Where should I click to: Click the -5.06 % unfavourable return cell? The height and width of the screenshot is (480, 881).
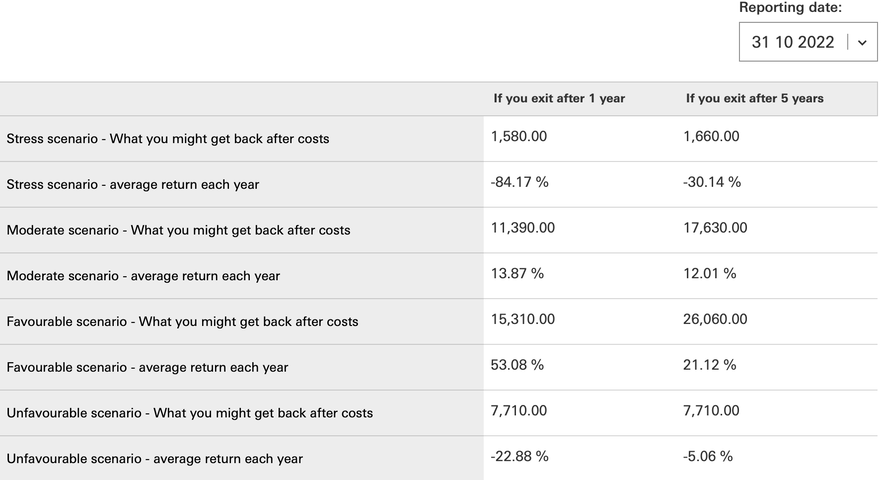click(708, 456)
